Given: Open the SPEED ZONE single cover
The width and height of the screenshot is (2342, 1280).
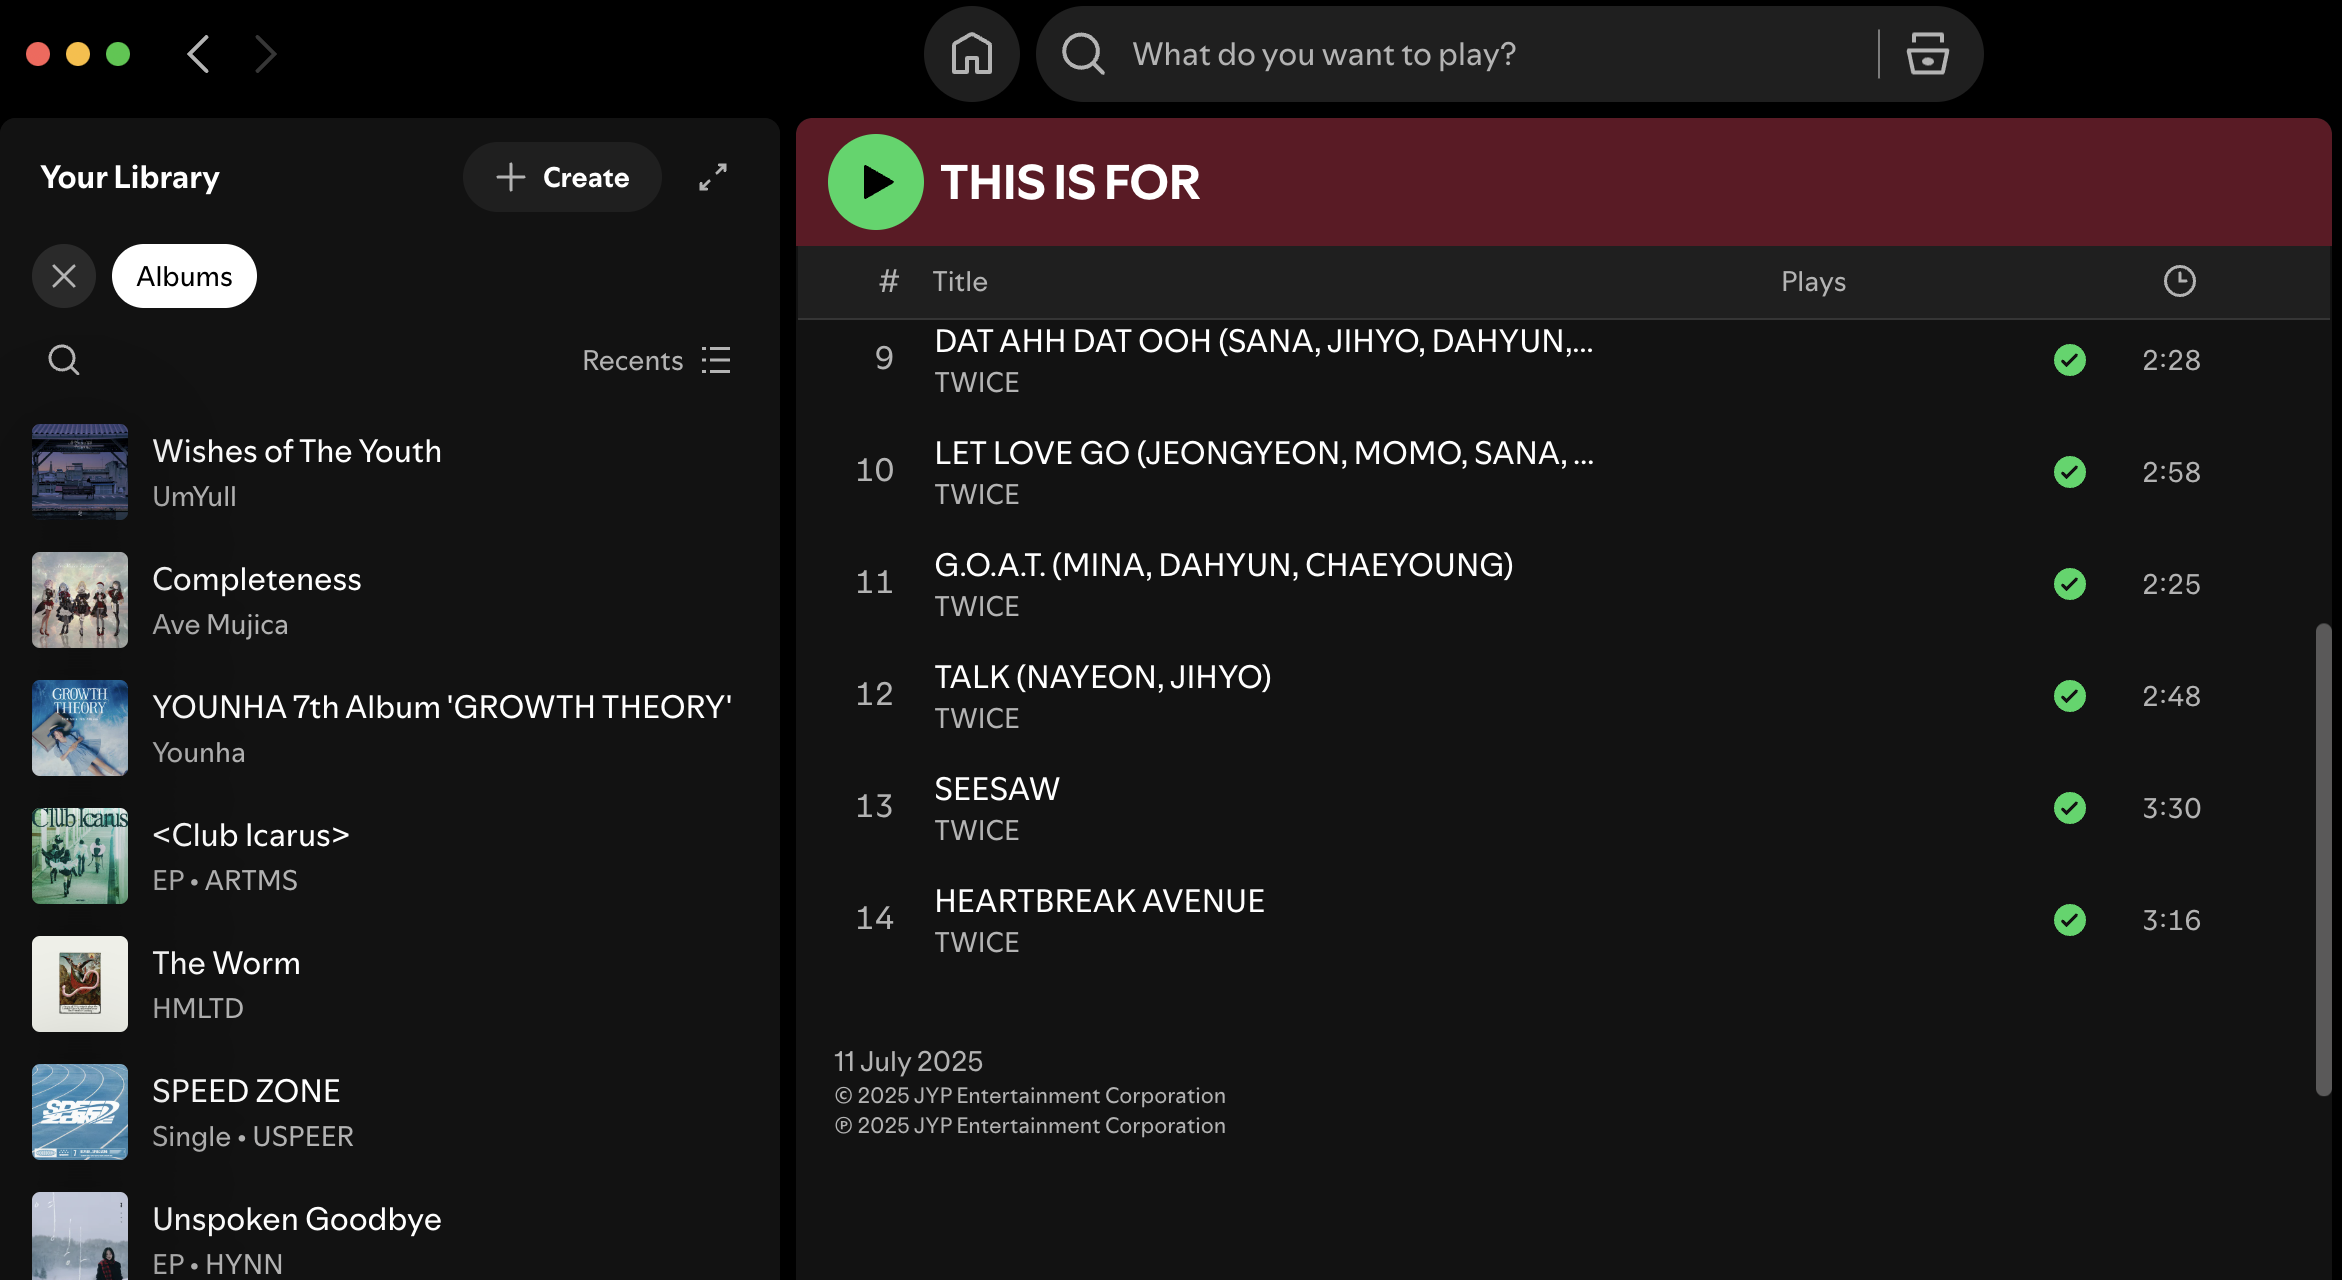Looking at the screenshot, I should click(80, 1112).
